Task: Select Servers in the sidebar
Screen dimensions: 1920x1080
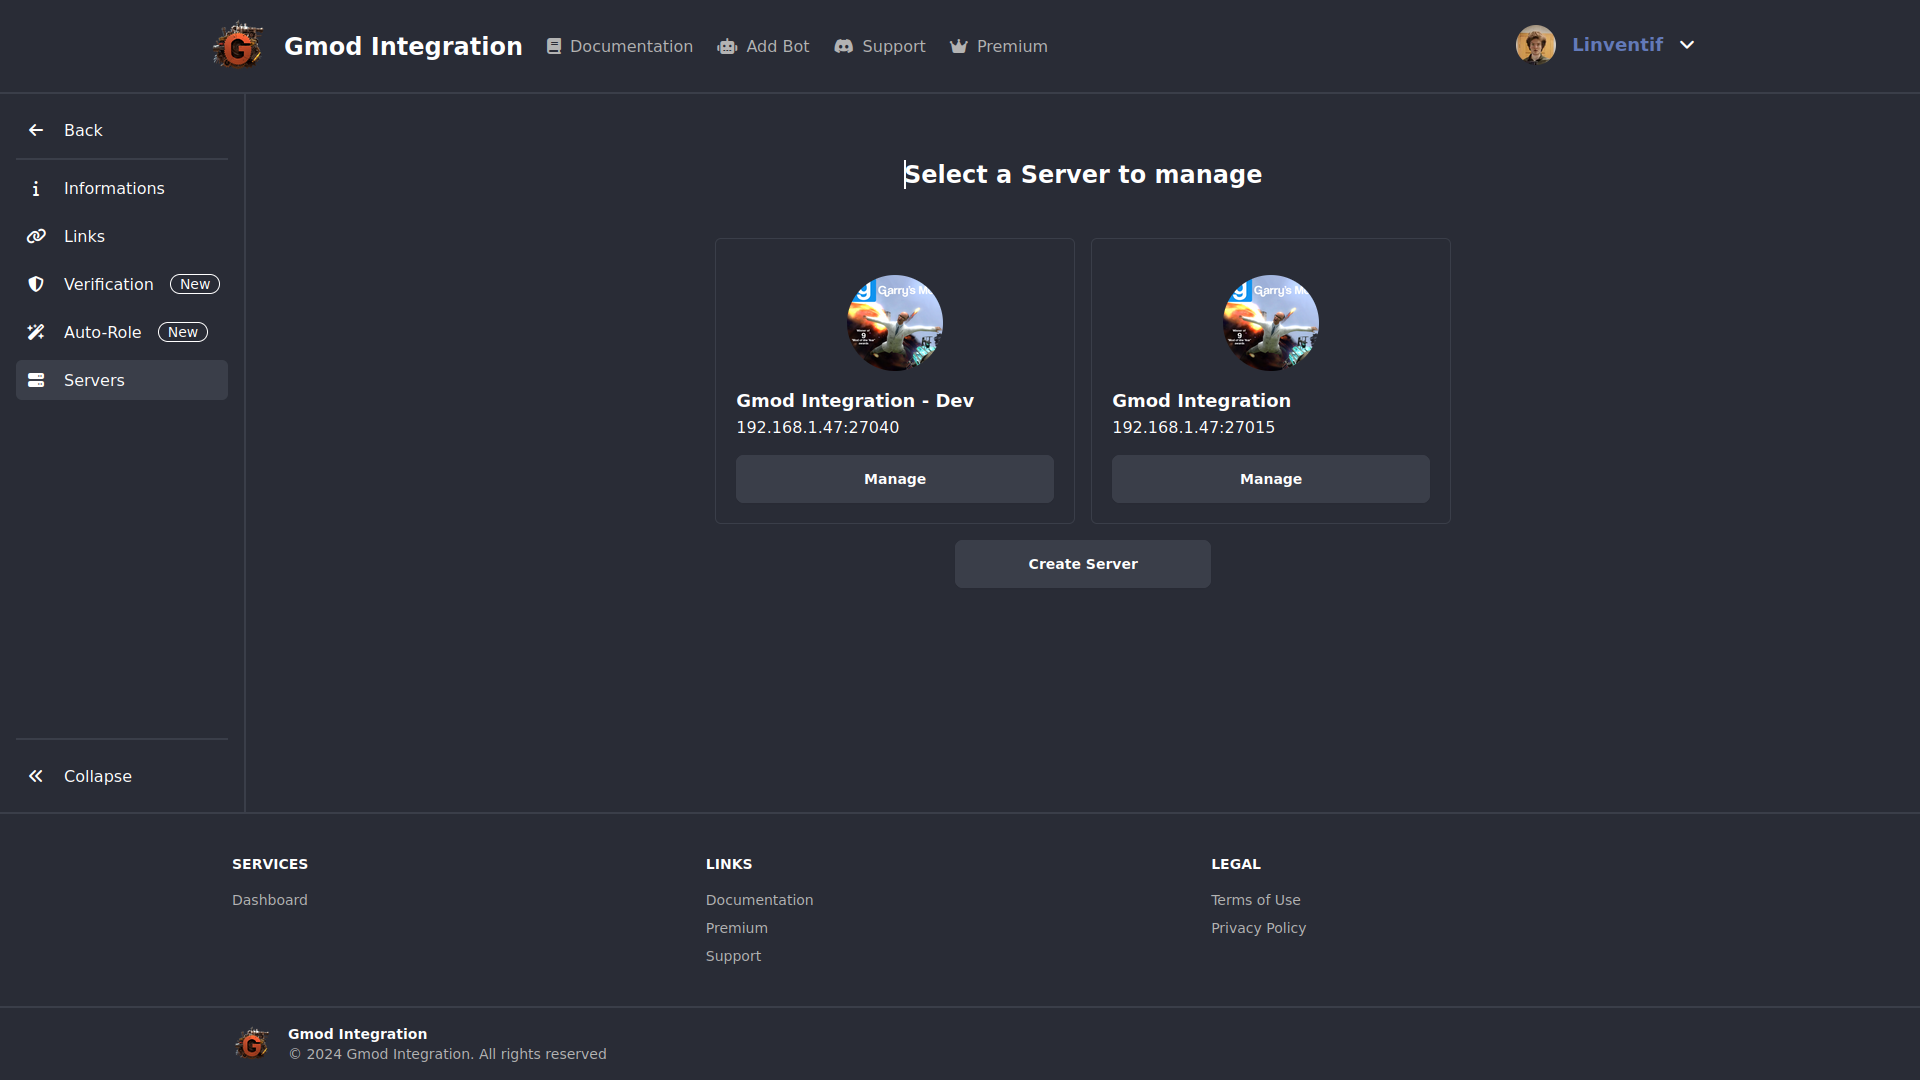Action: (x=122, y=380)
